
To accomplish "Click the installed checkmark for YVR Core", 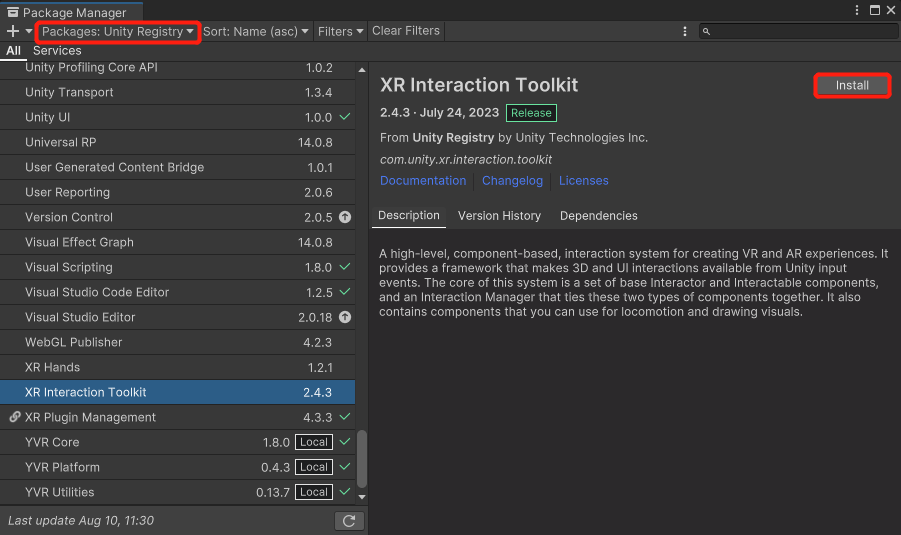I will 345,442.
